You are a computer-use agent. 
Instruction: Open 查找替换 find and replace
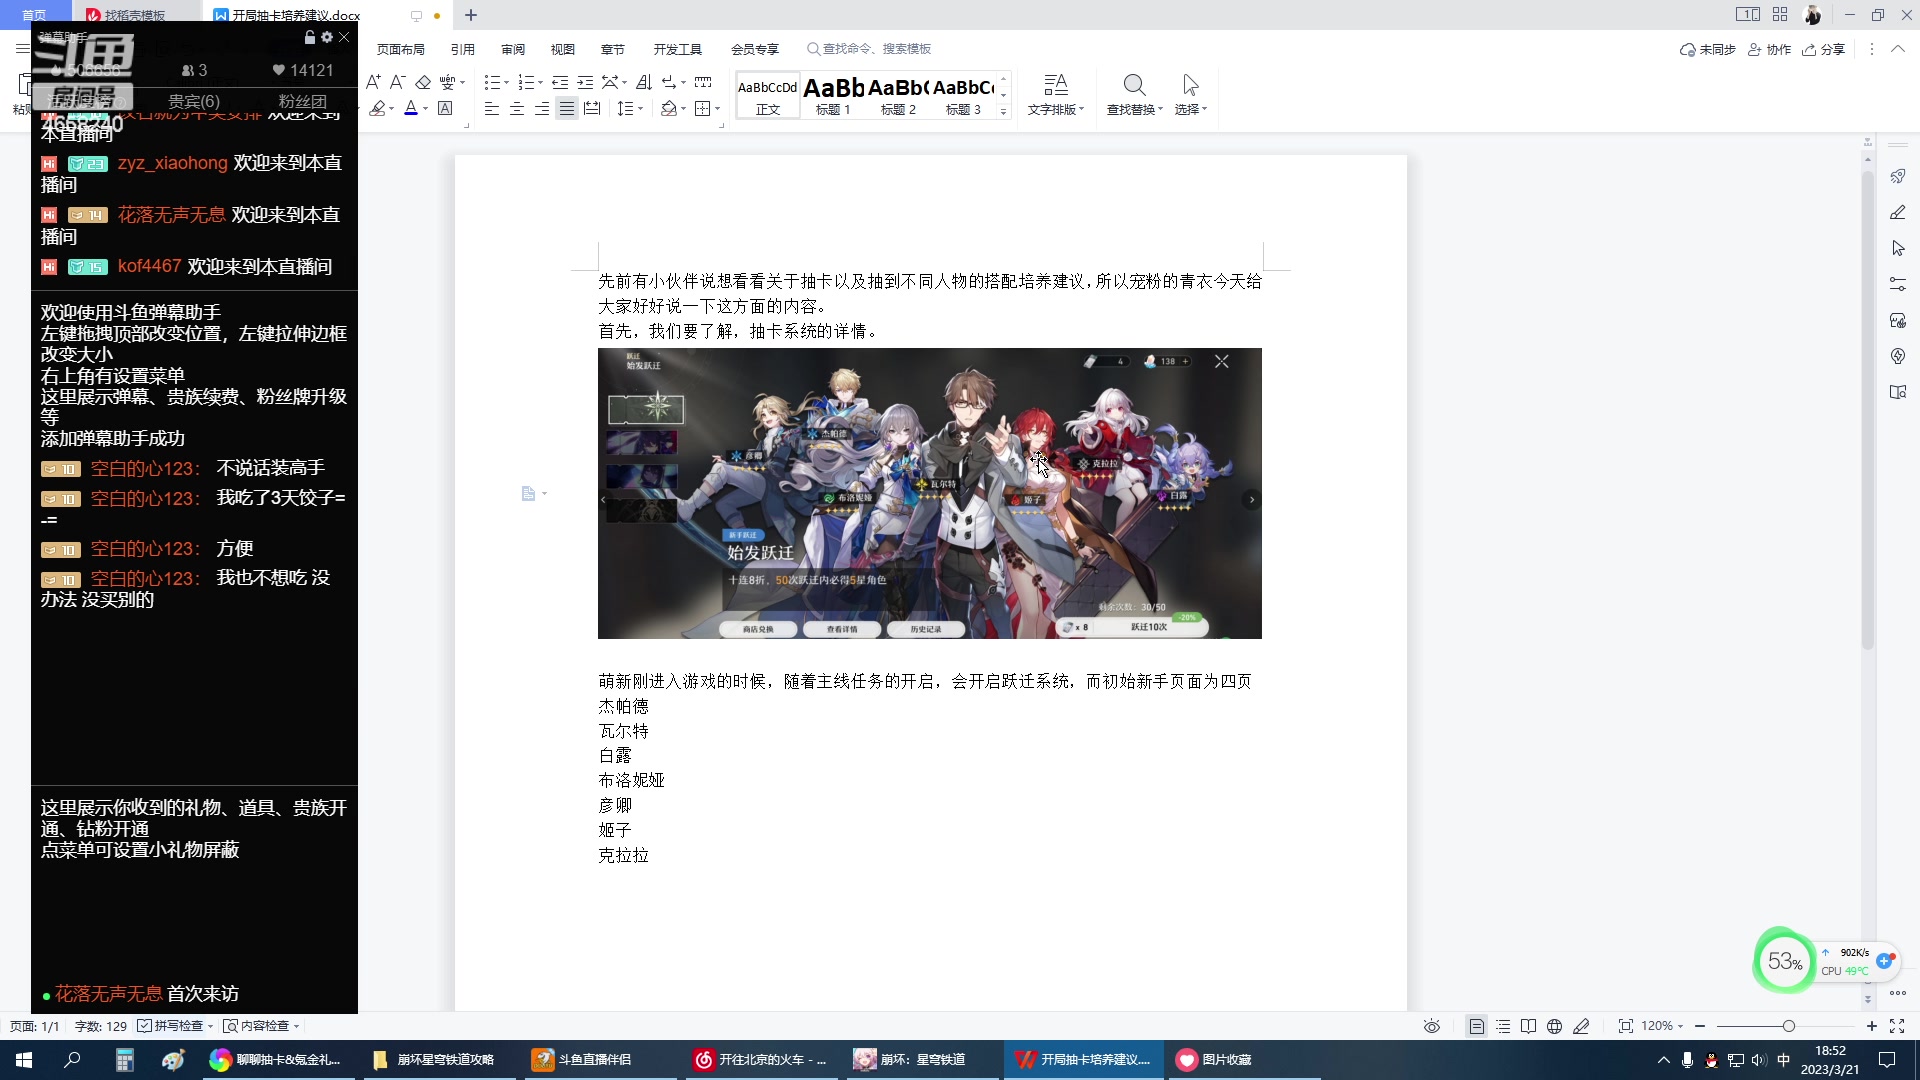click(1134, 95)
